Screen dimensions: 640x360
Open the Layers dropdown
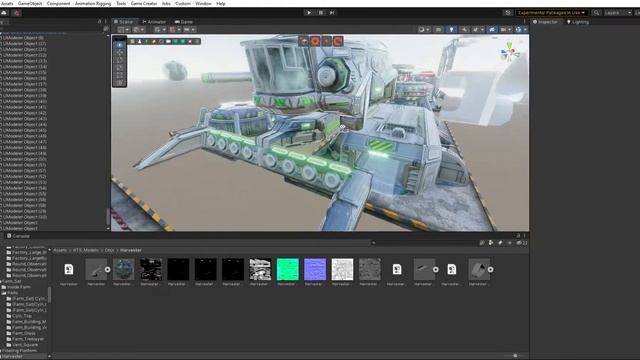coord(618,13)
